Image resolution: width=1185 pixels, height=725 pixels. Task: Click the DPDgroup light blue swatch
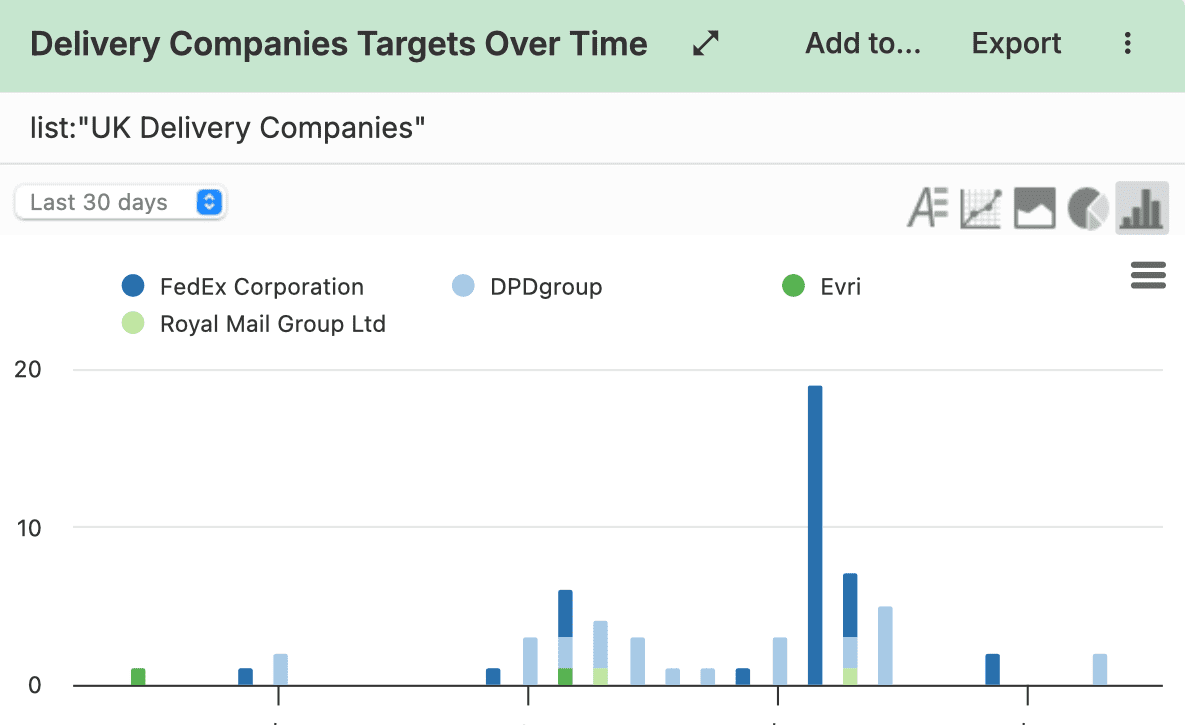click(x=463, y=286)
